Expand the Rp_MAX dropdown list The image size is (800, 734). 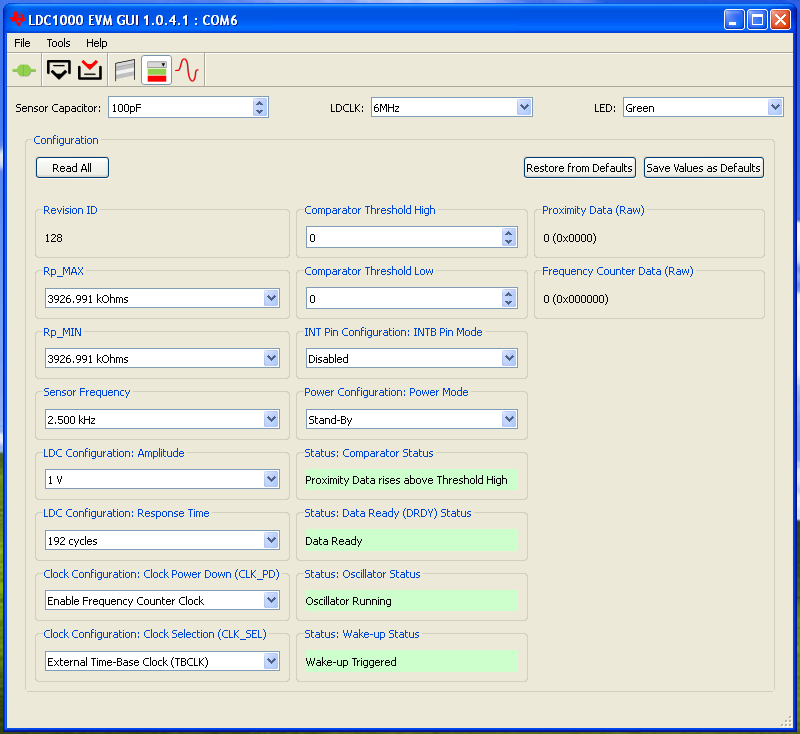click(271, 298)
